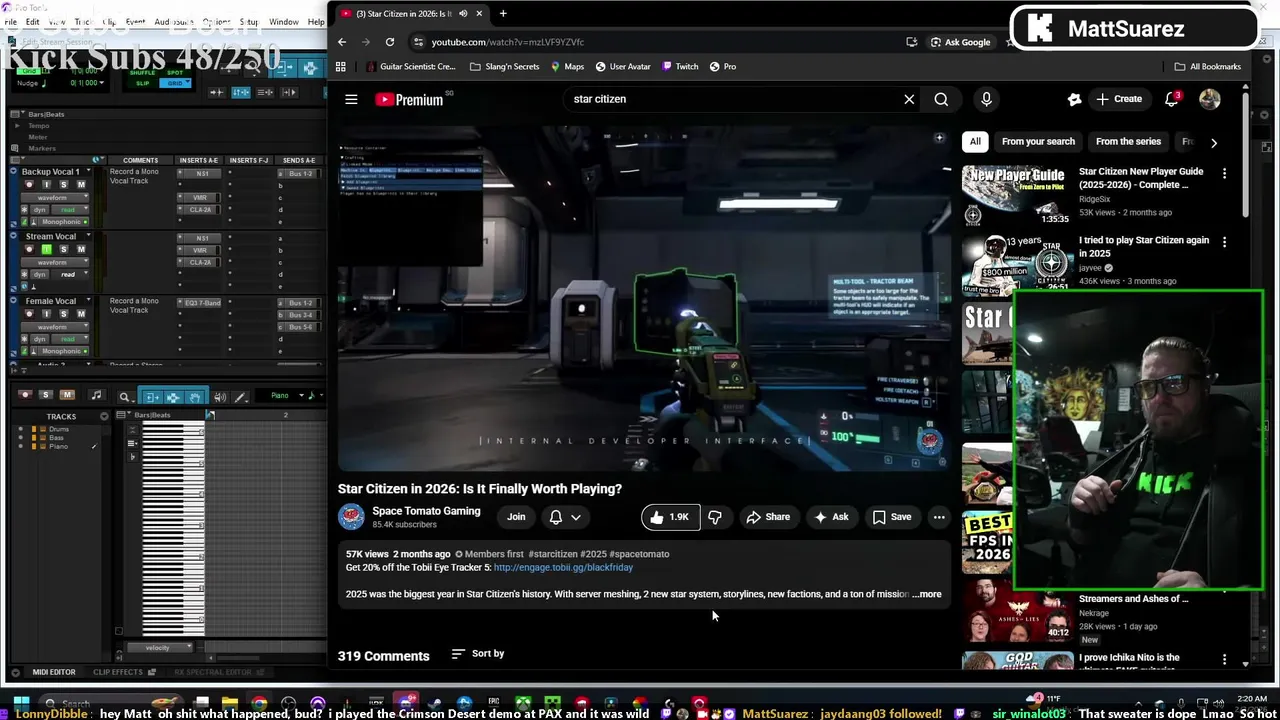This screenshot has height=720, width=1280.
Task: Record-arm the Backup Vocal 1 track
Action: (x=29, y=185)
